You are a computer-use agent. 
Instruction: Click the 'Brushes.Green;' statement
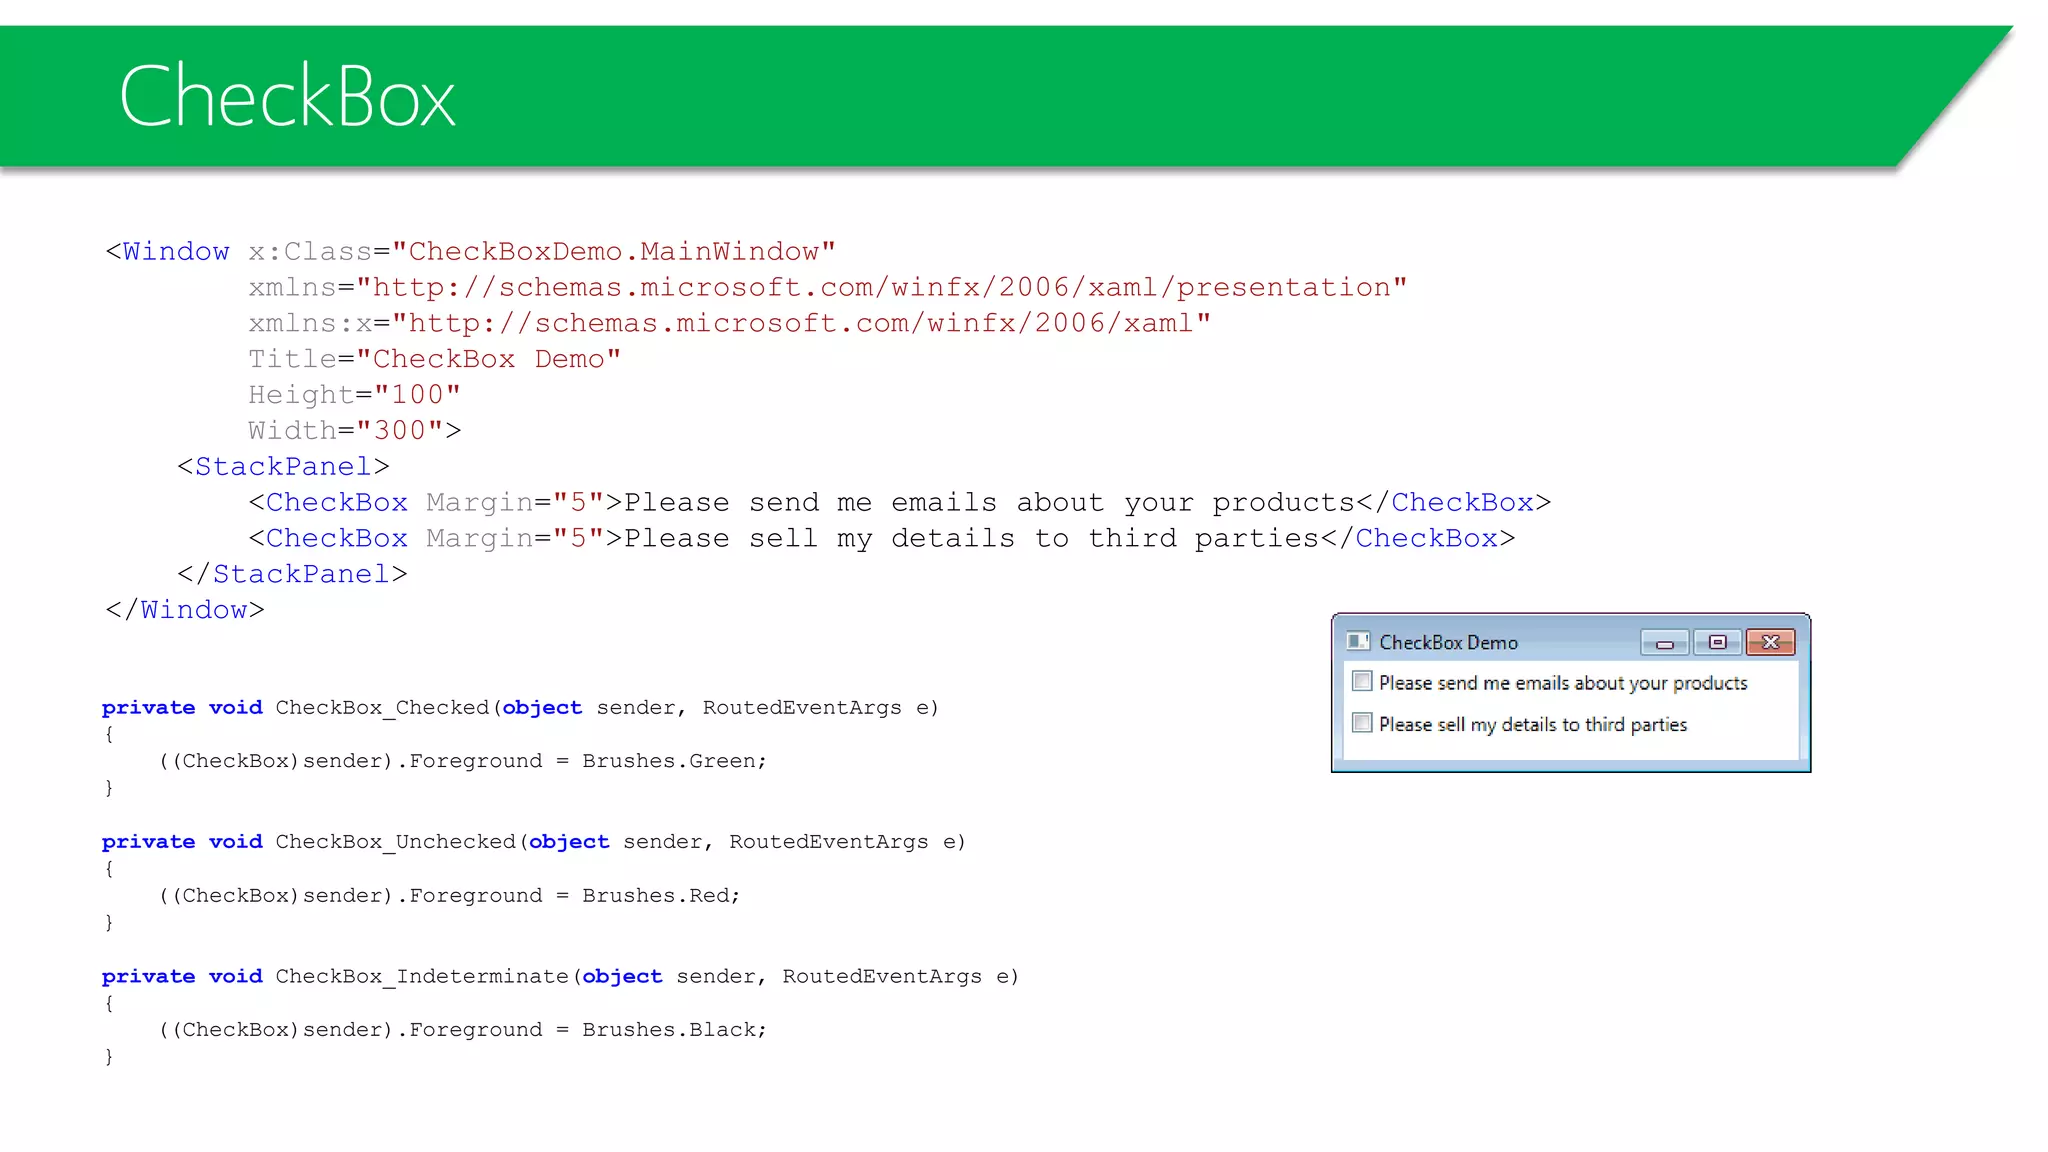(463, 761)
